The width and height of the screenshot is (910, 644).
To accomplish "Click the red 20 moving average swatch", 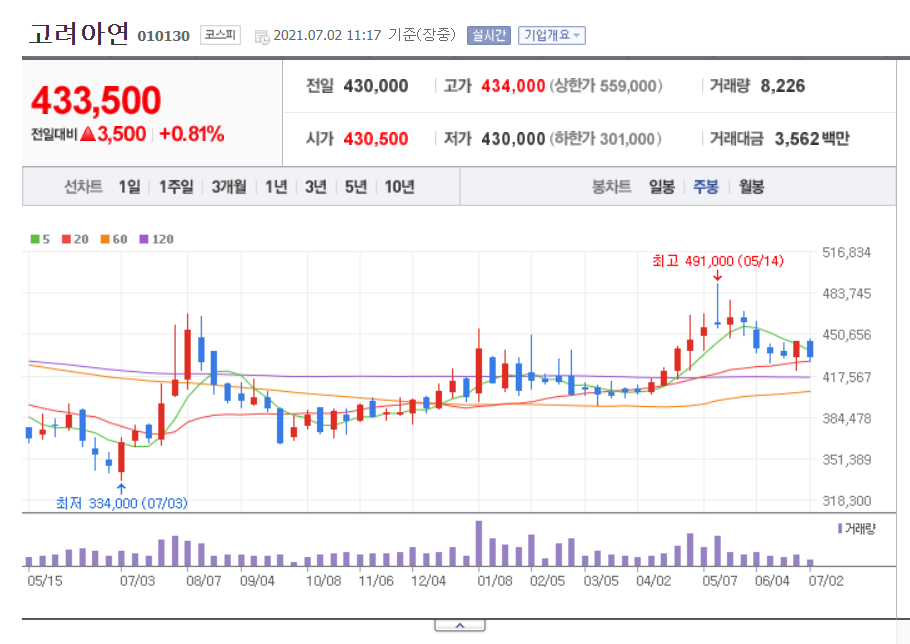I will pyautogui.click(x=67, y=239).
